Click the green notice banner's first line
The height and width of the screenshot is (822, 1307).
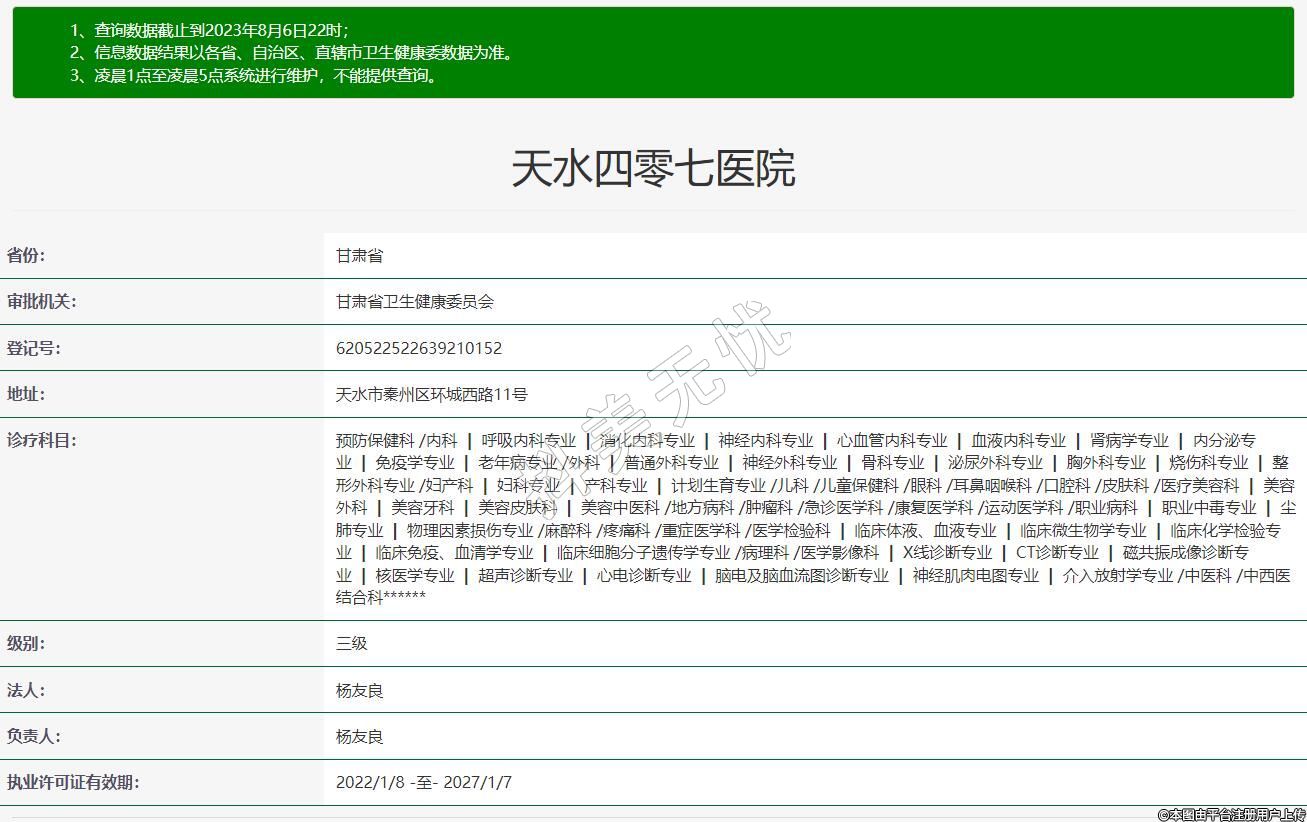208,30
